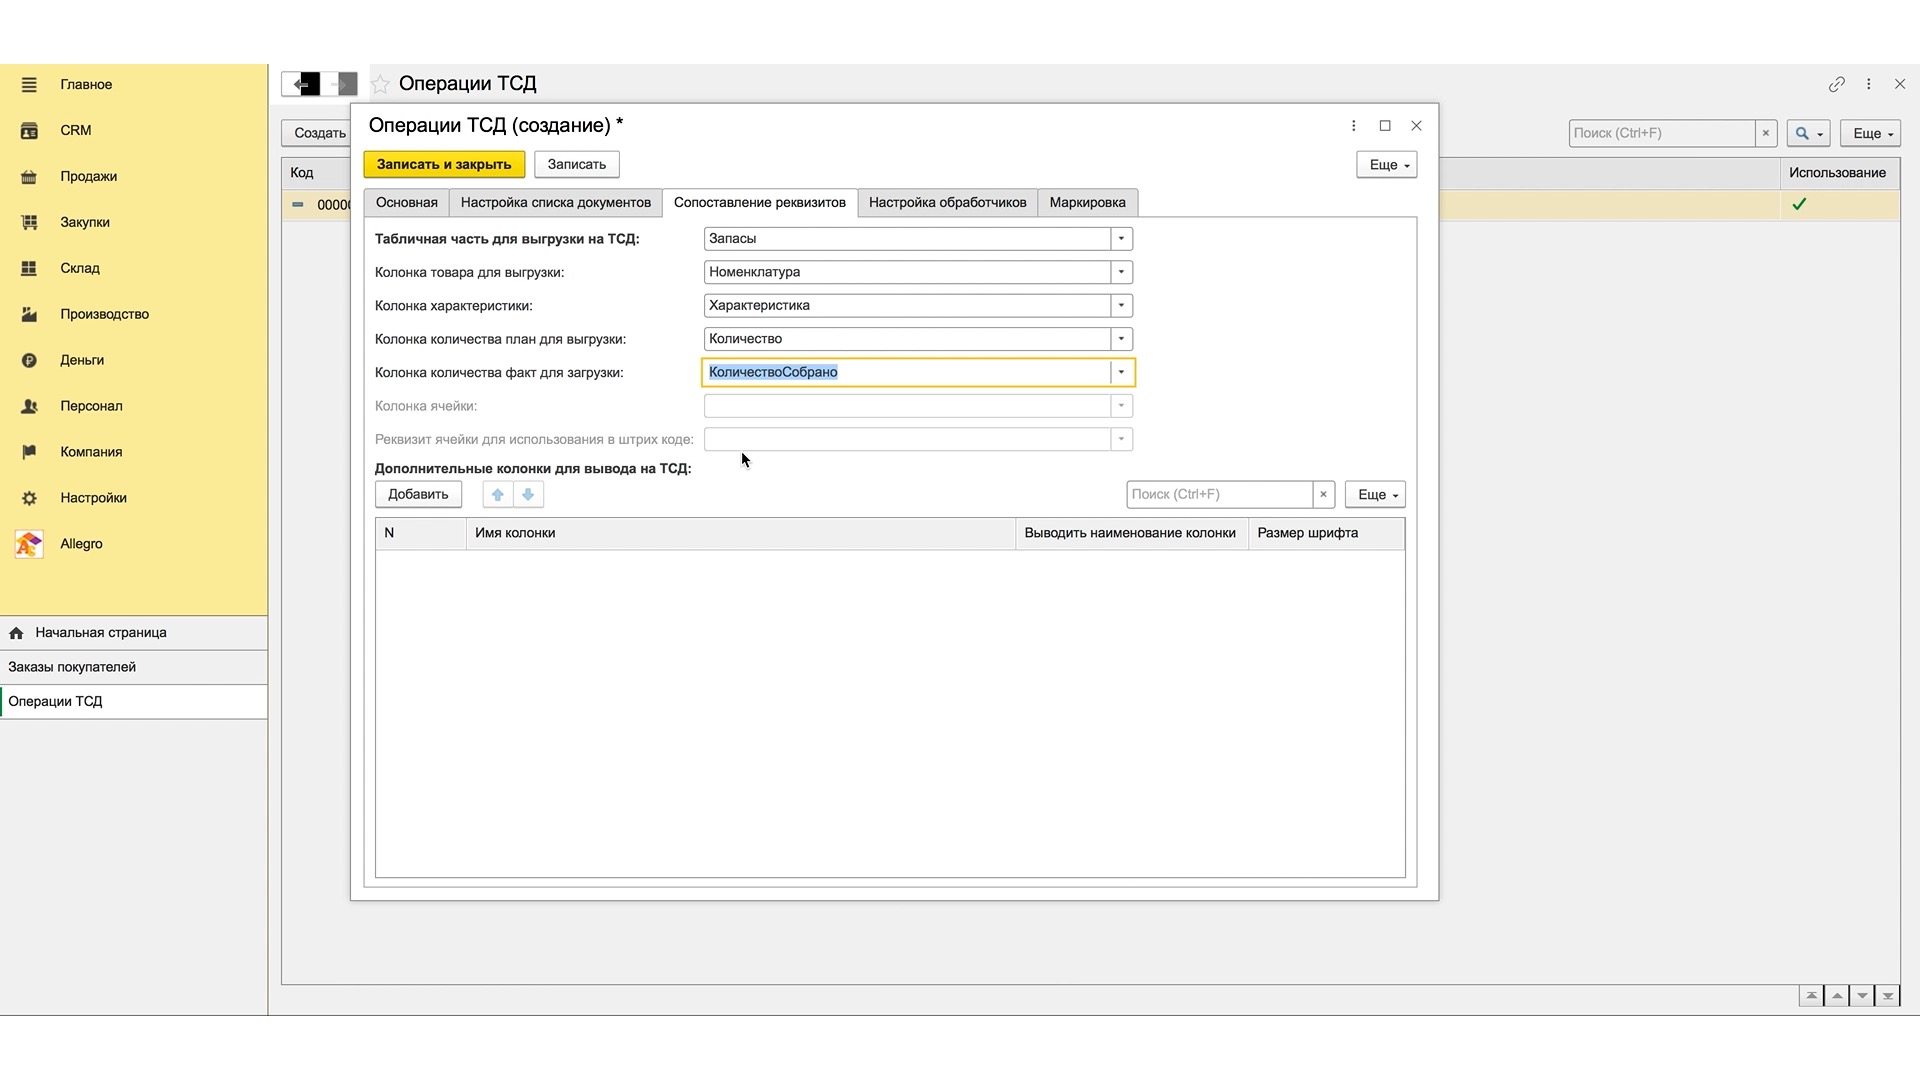Expand Табличная часть Запасы dropdown
Screen dimensions: 1920x1080
(x=1121, y=239)
